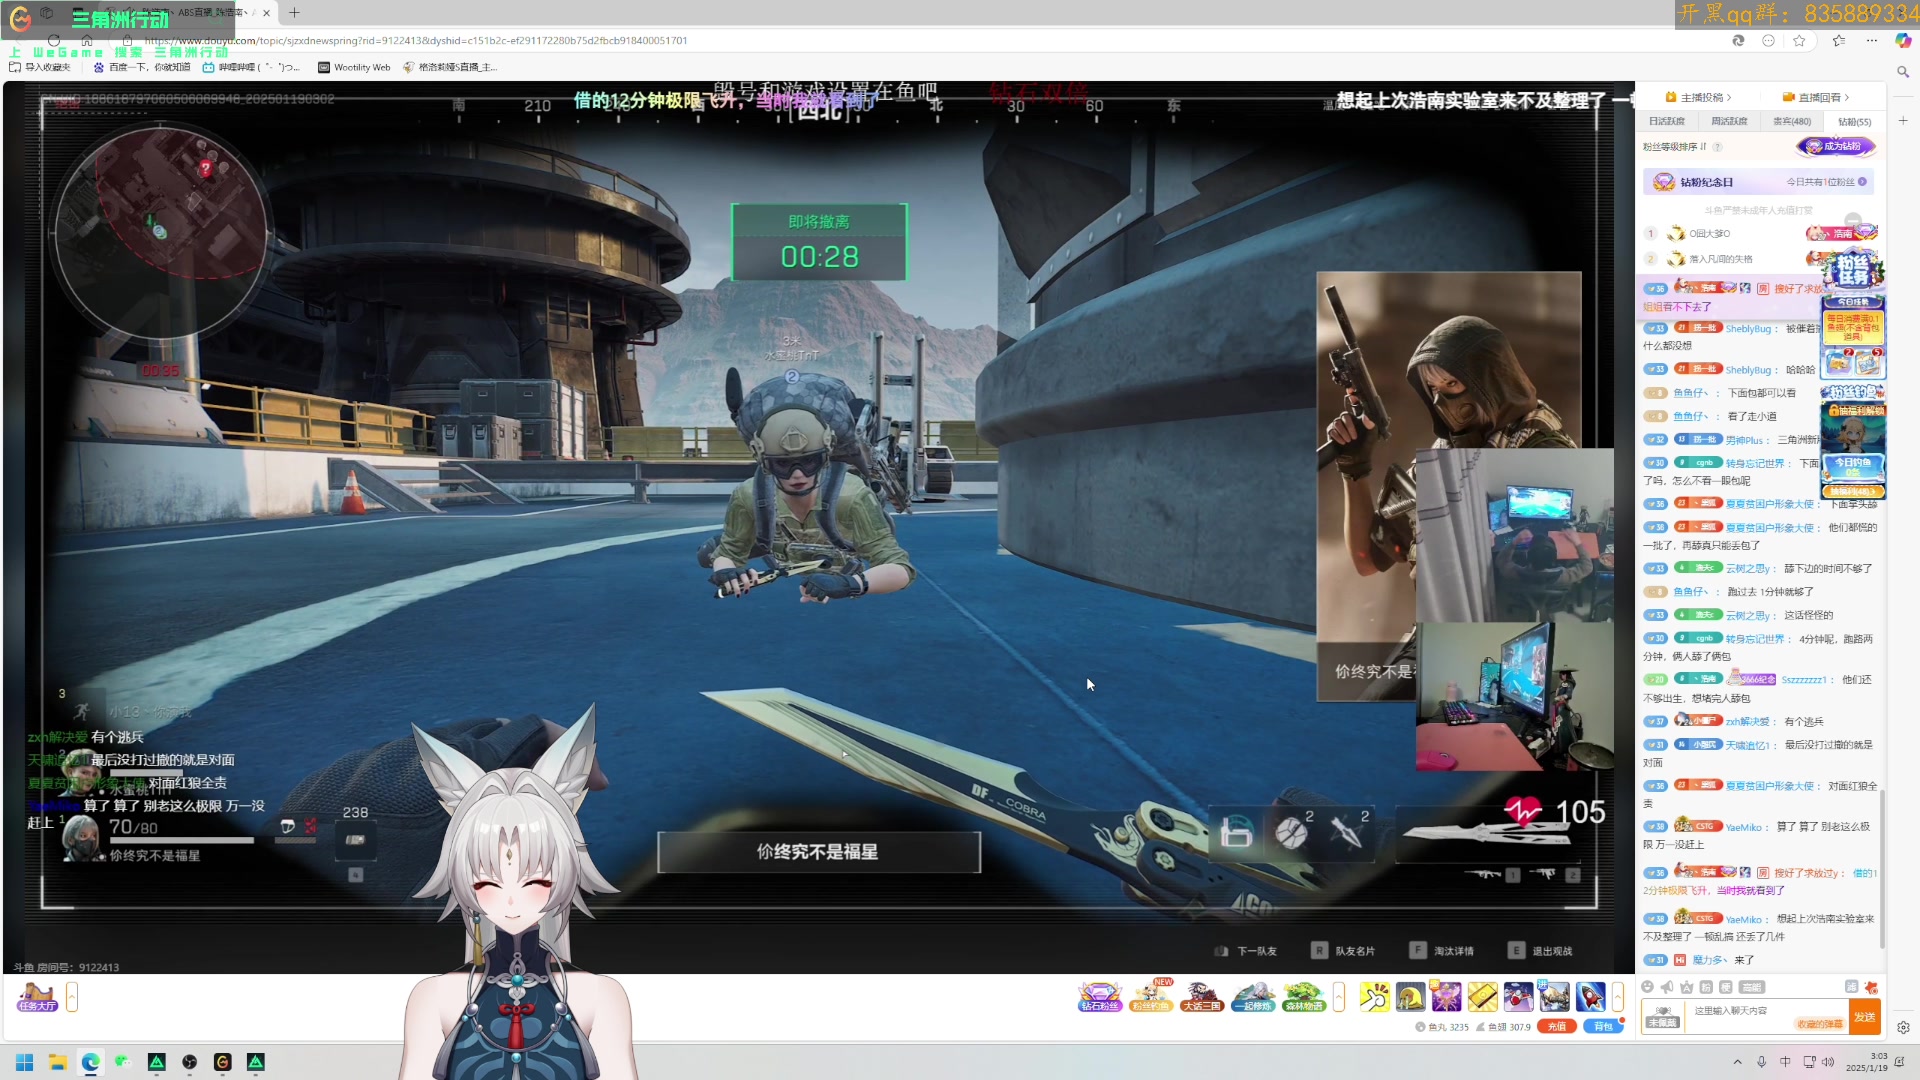
Task: Open the chat settings gear icon
Action: coord(1903,1028)
